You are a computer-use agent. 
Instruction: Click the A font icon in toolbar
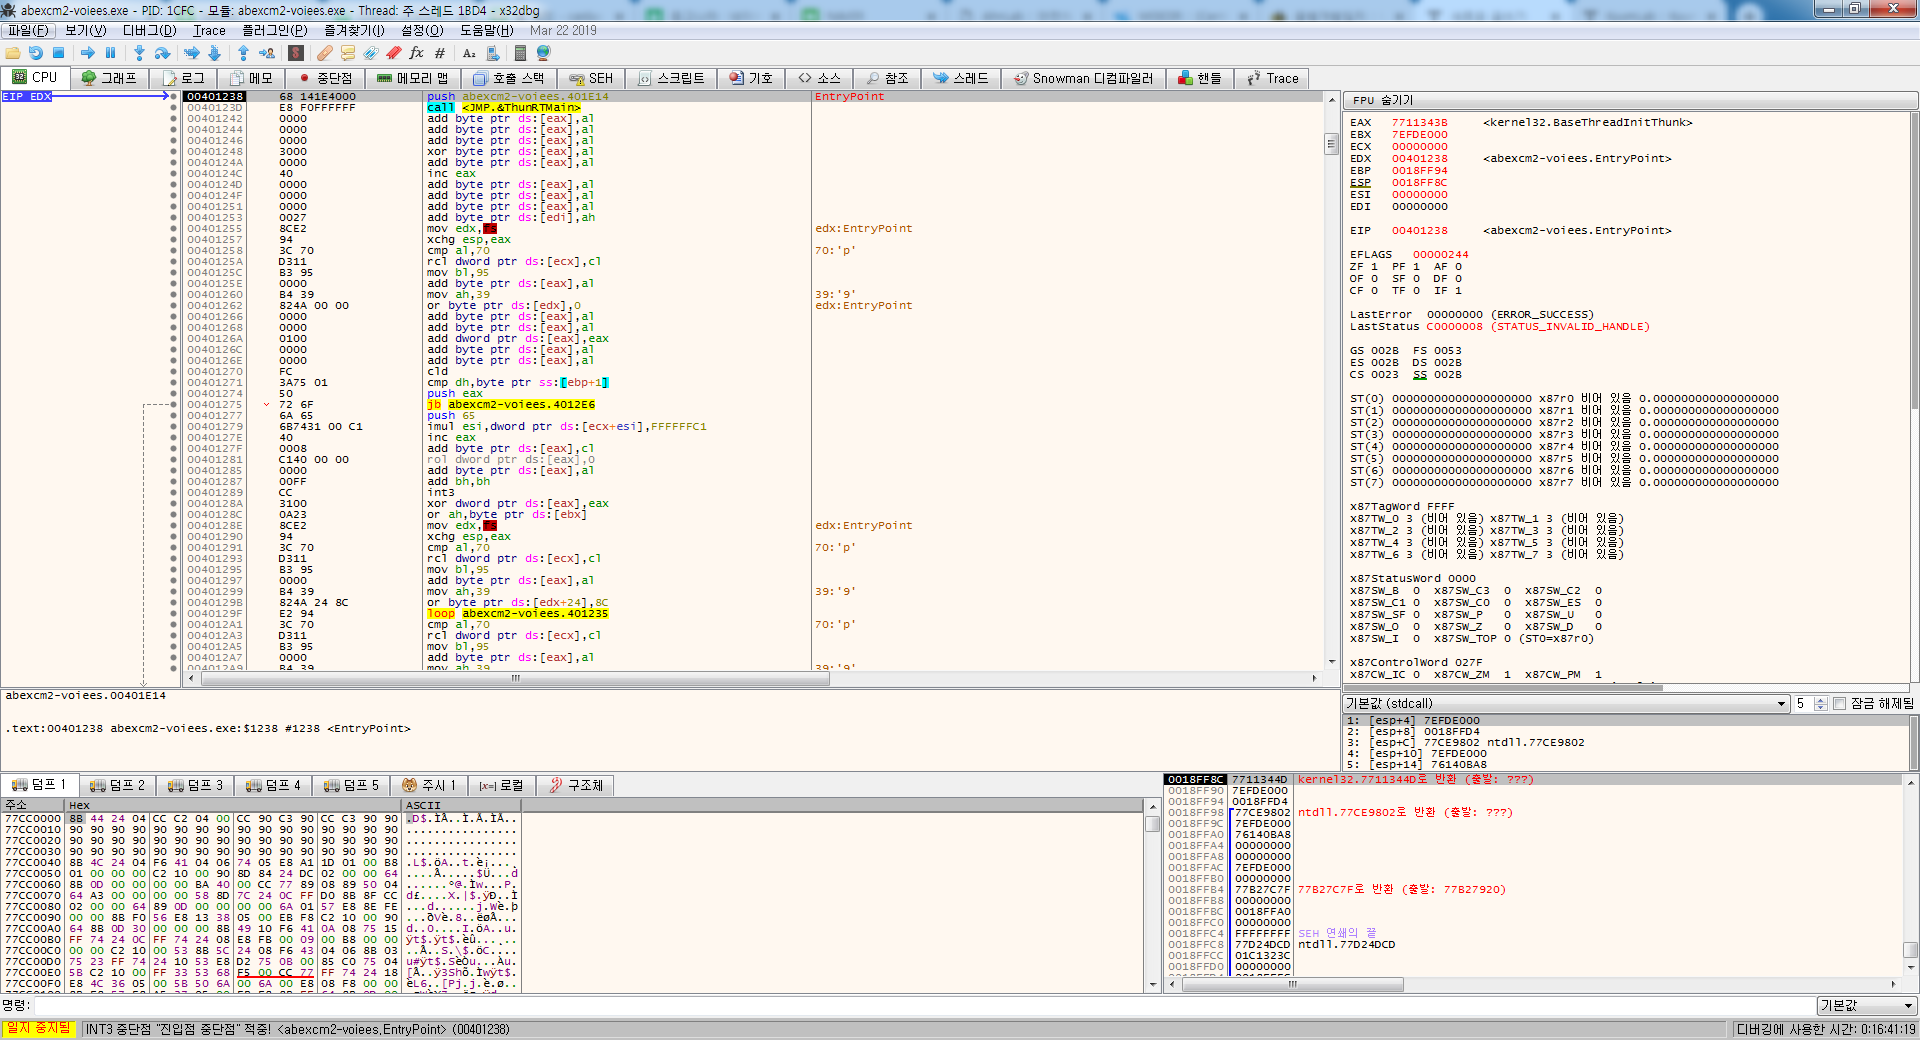point(469,53)
